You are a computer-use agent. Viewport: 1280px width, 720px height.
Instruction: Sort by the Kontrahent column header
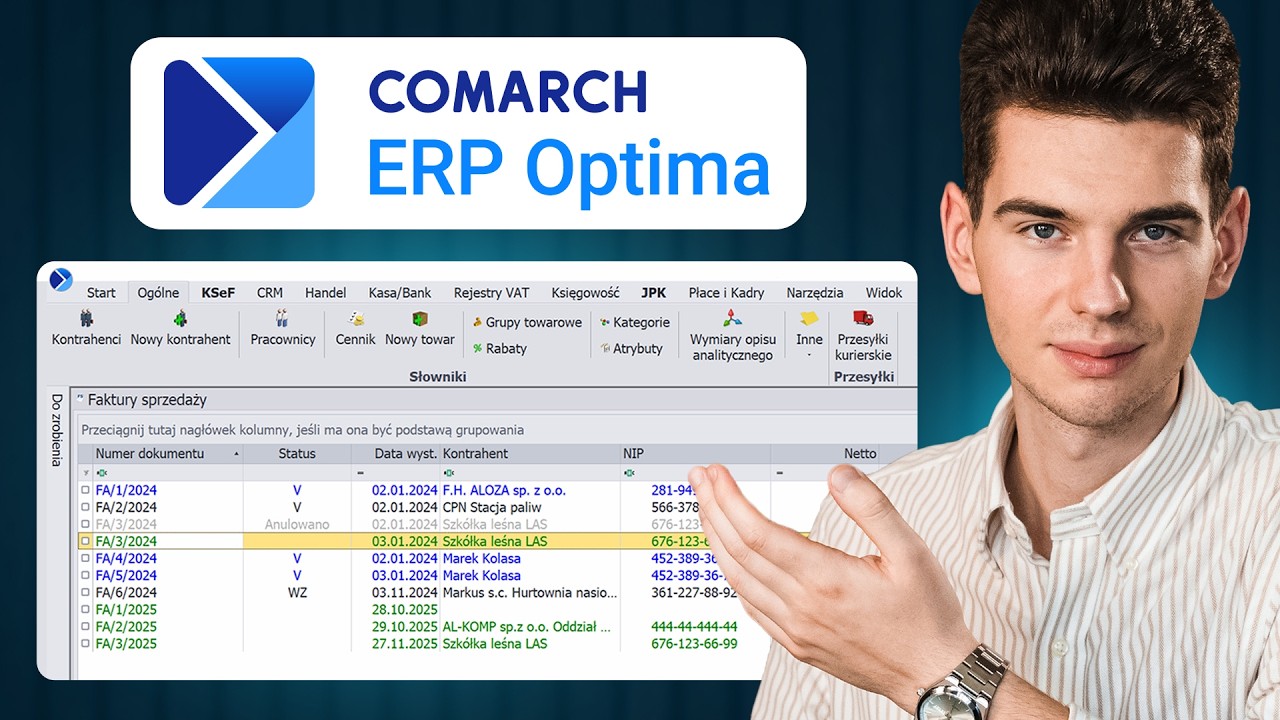pos(530,454)
